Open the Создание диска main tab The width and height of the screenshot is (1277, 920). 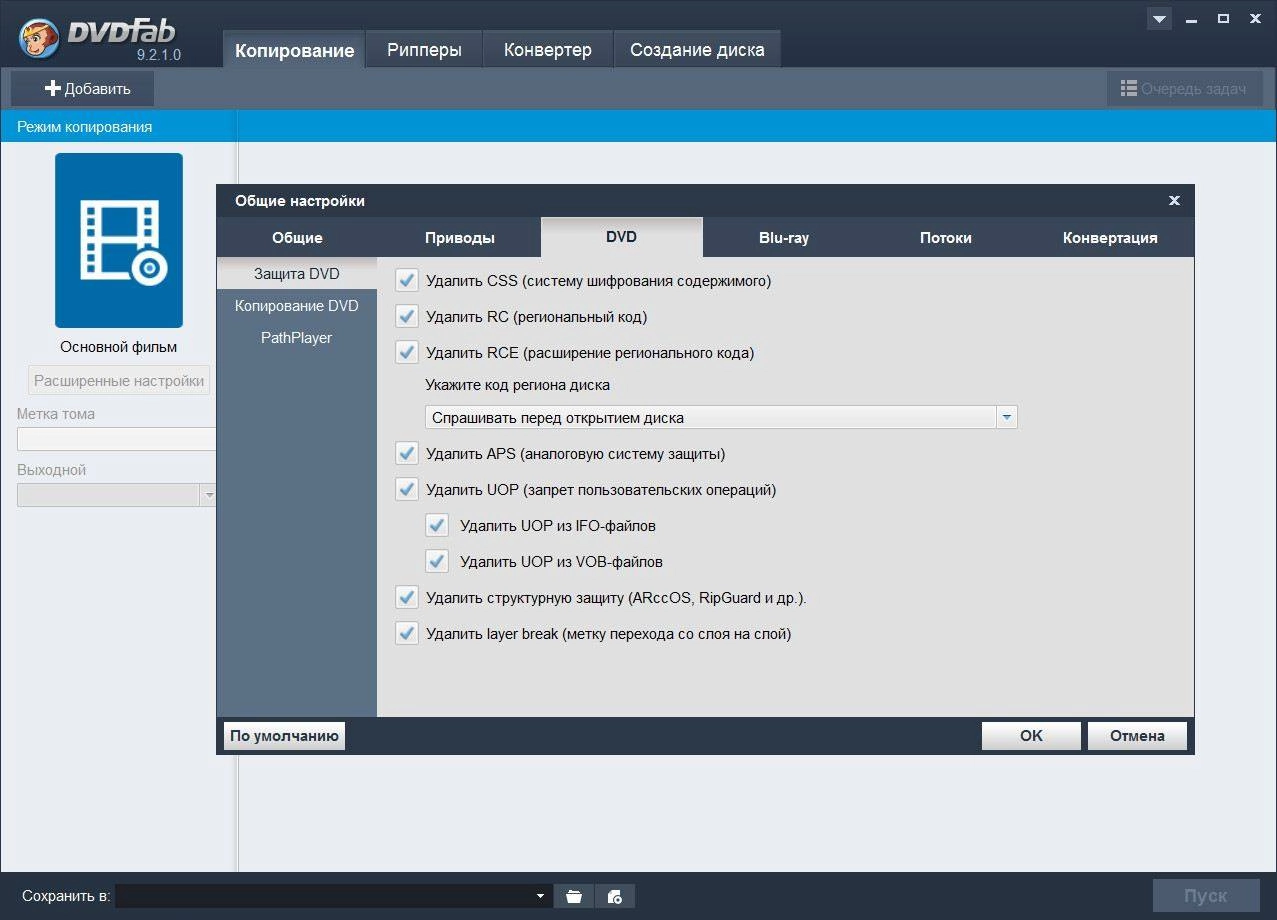[697, 50]
